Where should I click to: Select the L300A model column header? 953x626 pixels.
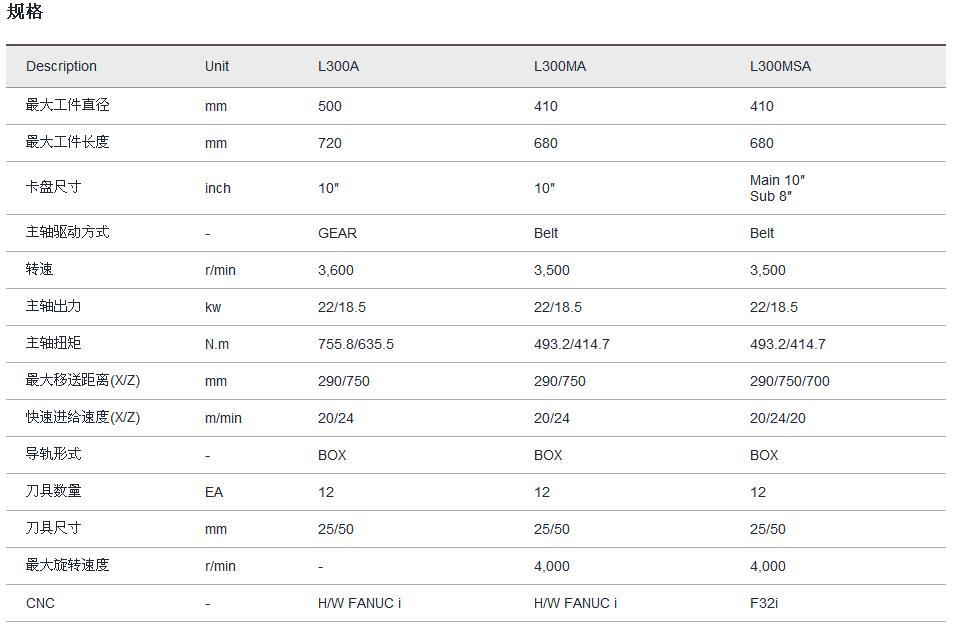point(338,67)
